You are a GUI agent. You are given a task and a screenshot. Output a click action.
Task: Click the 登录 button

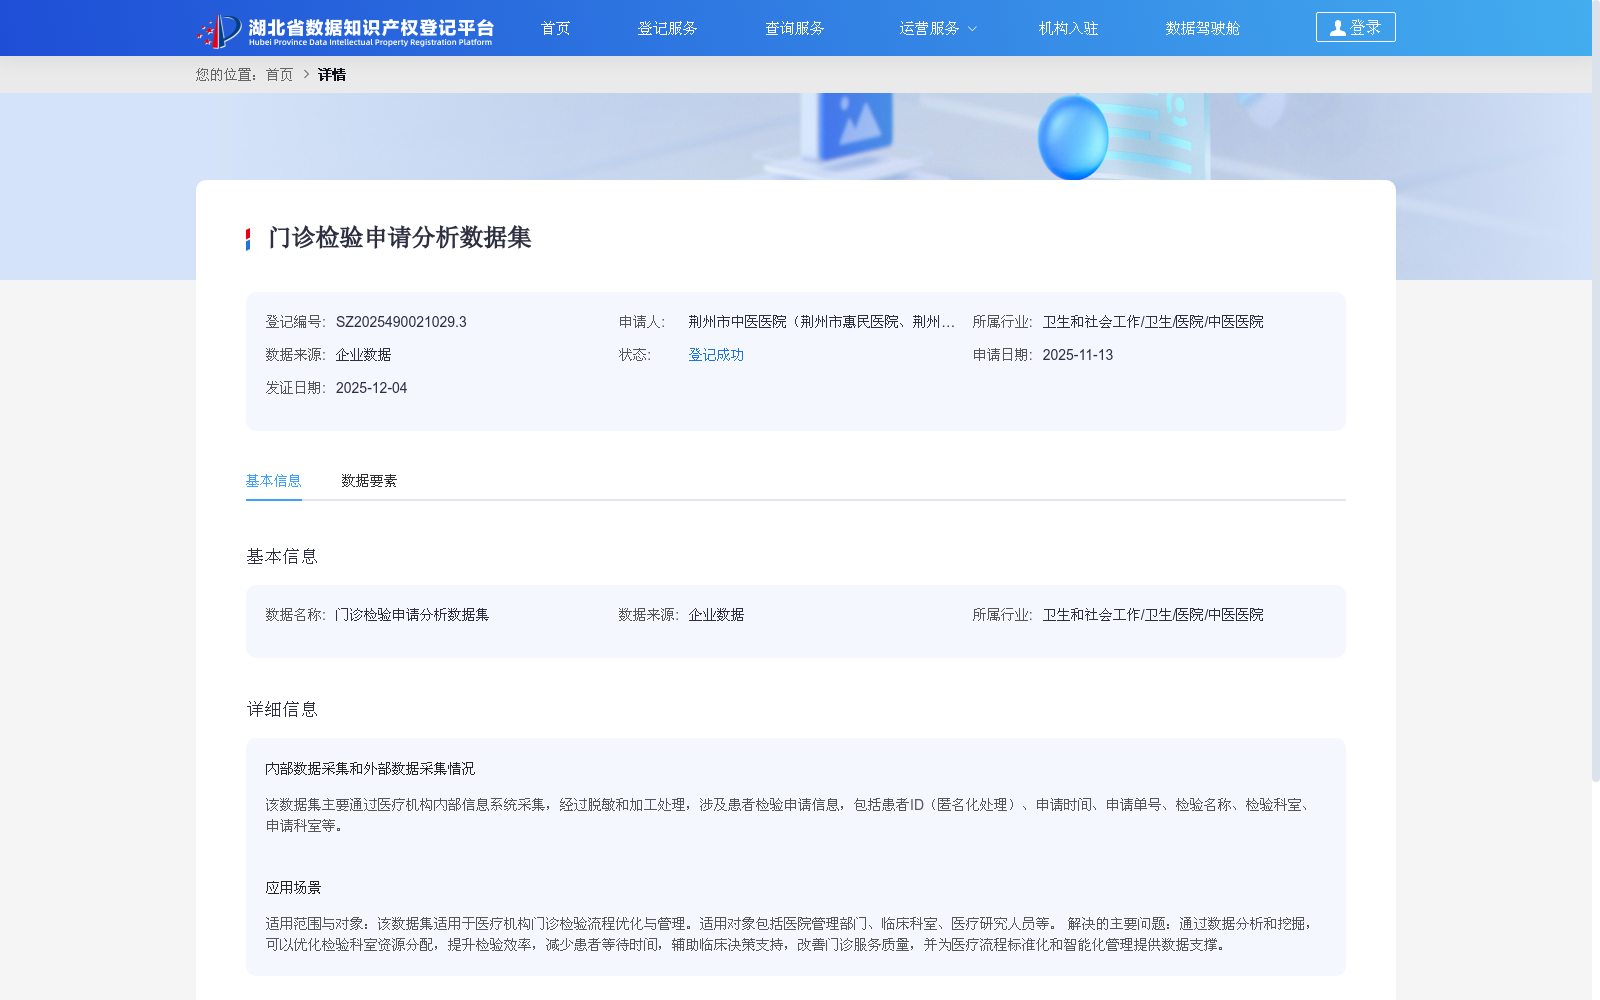click(1355, 27)
